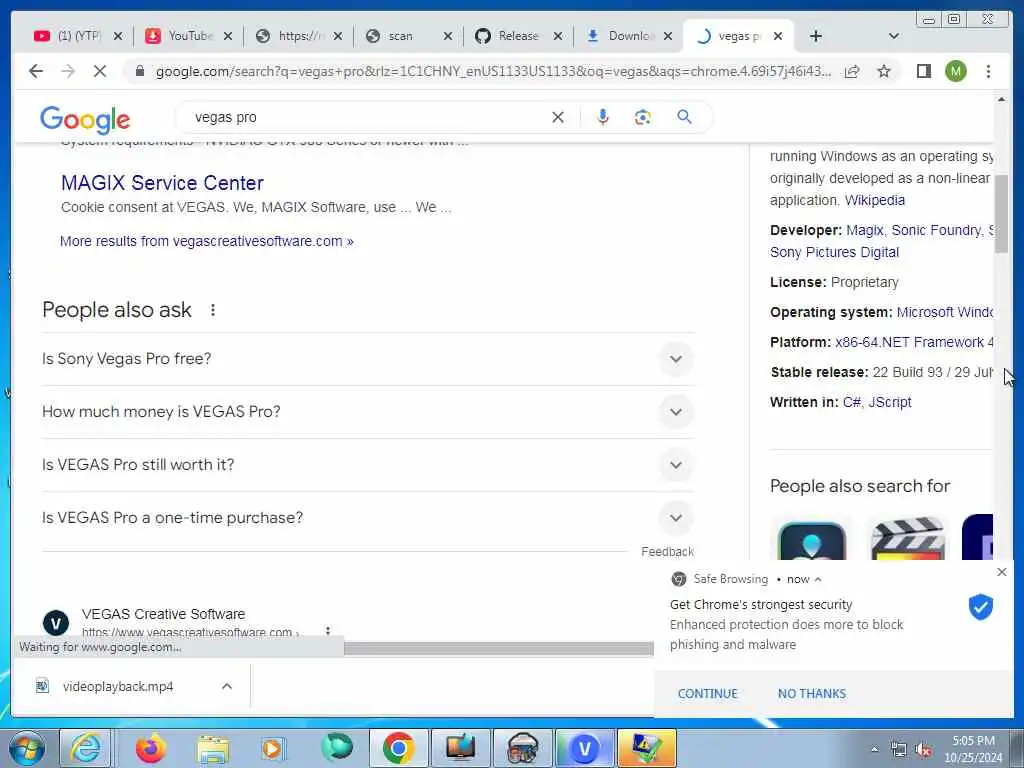This screenshot has height=768, width=1024.
Task: Launch Internet Explorer from the taskbar
Action: [86, 748]
